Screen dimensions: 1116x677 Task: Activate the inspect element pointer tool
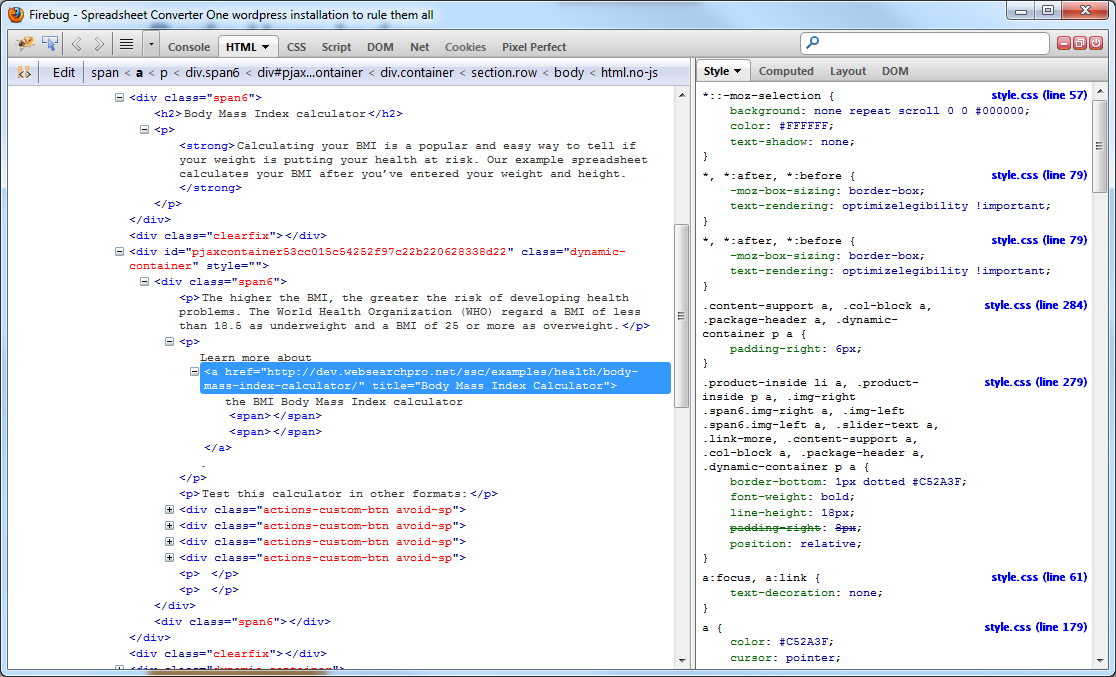click(50, 44)
